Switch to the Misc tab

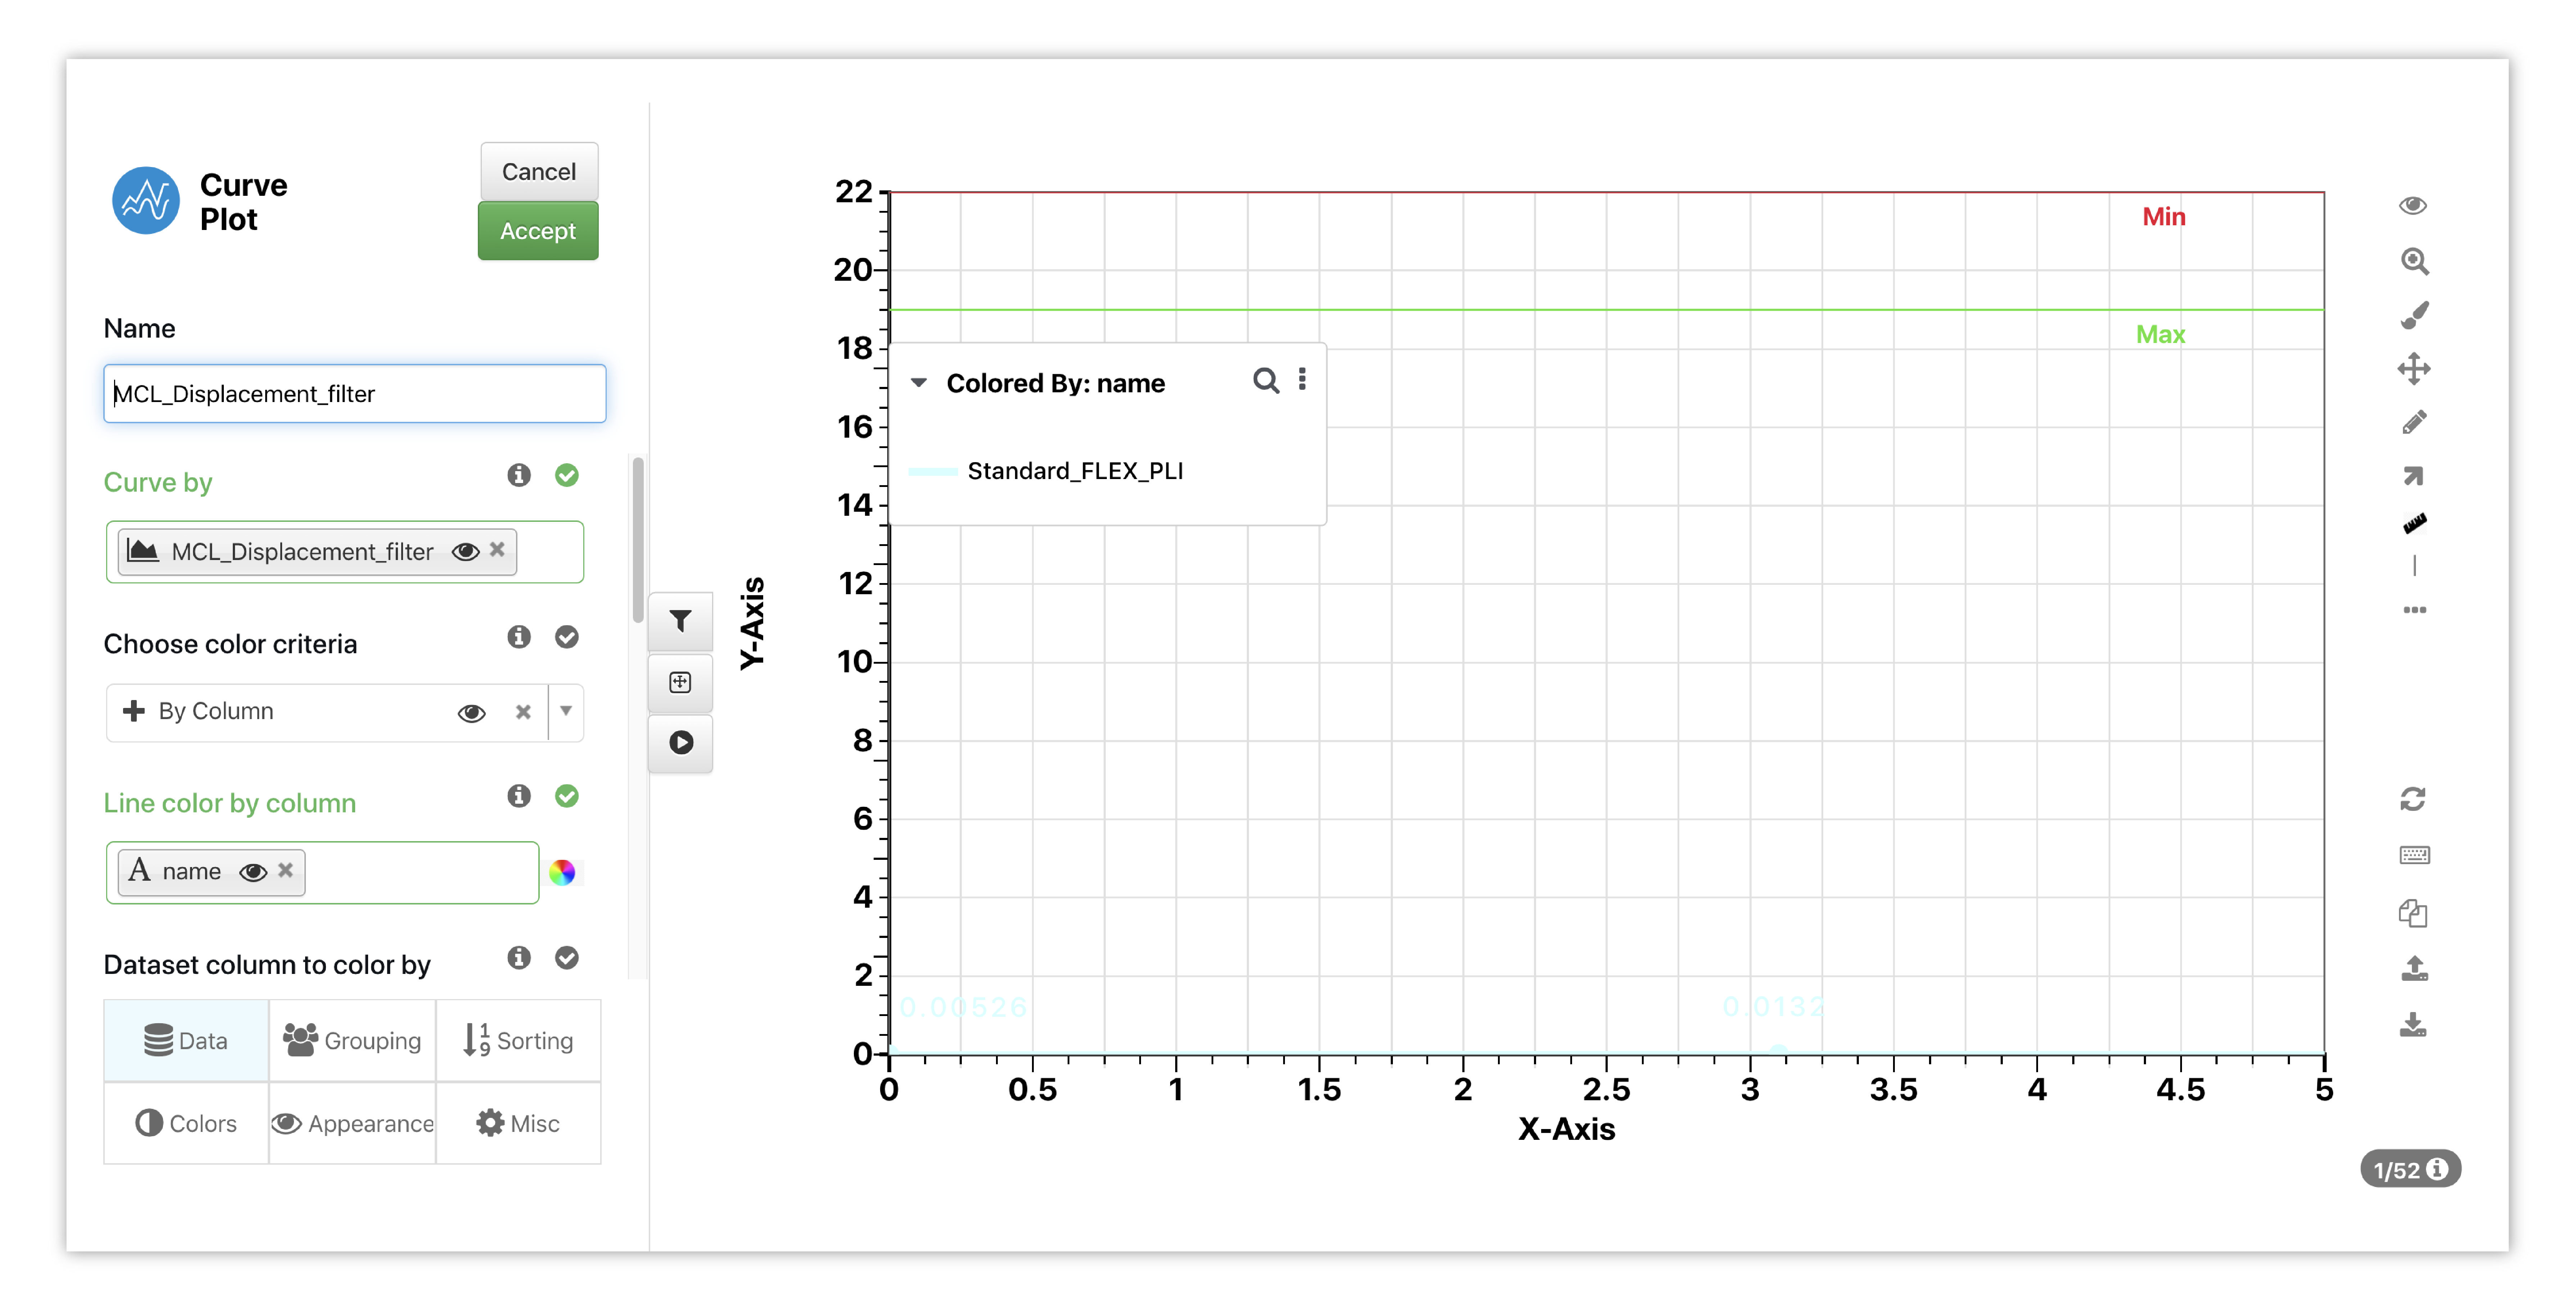pyautogui.click(x=518, y=1123)
